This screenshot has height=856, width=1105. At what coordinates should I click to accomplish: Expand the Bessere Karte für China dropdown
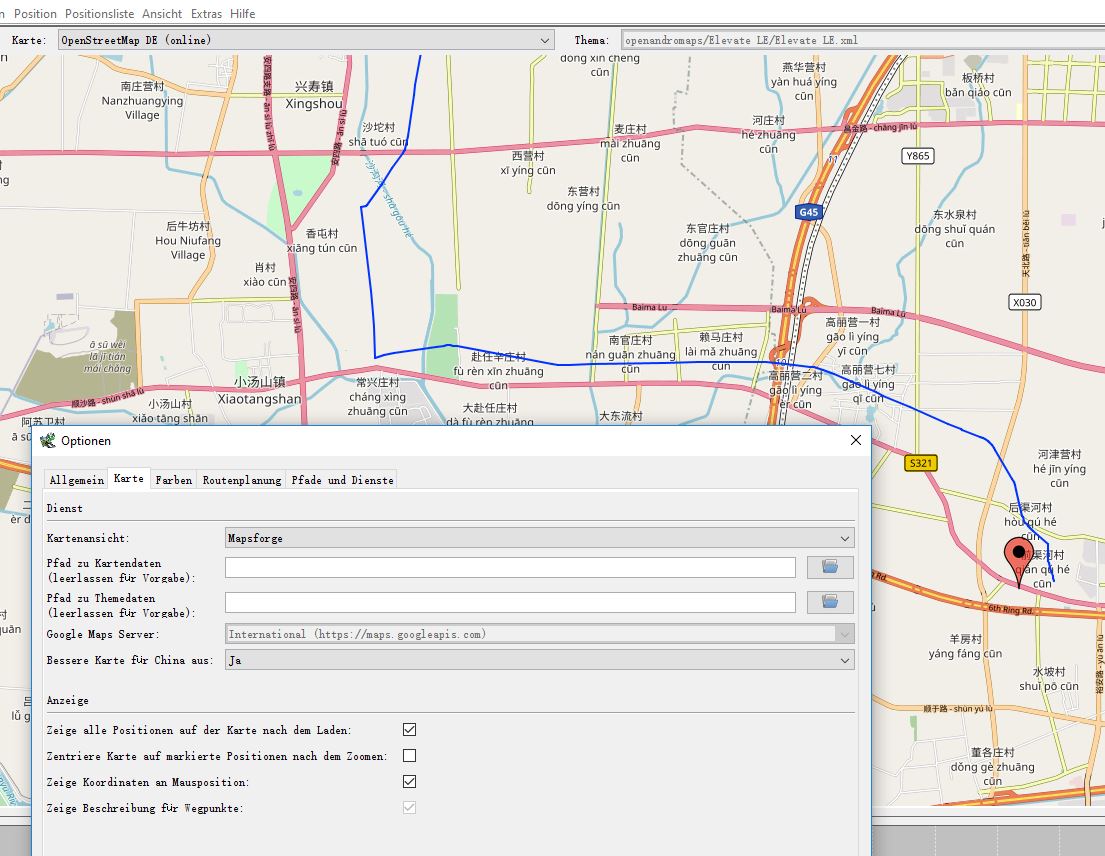click(540, 660)
